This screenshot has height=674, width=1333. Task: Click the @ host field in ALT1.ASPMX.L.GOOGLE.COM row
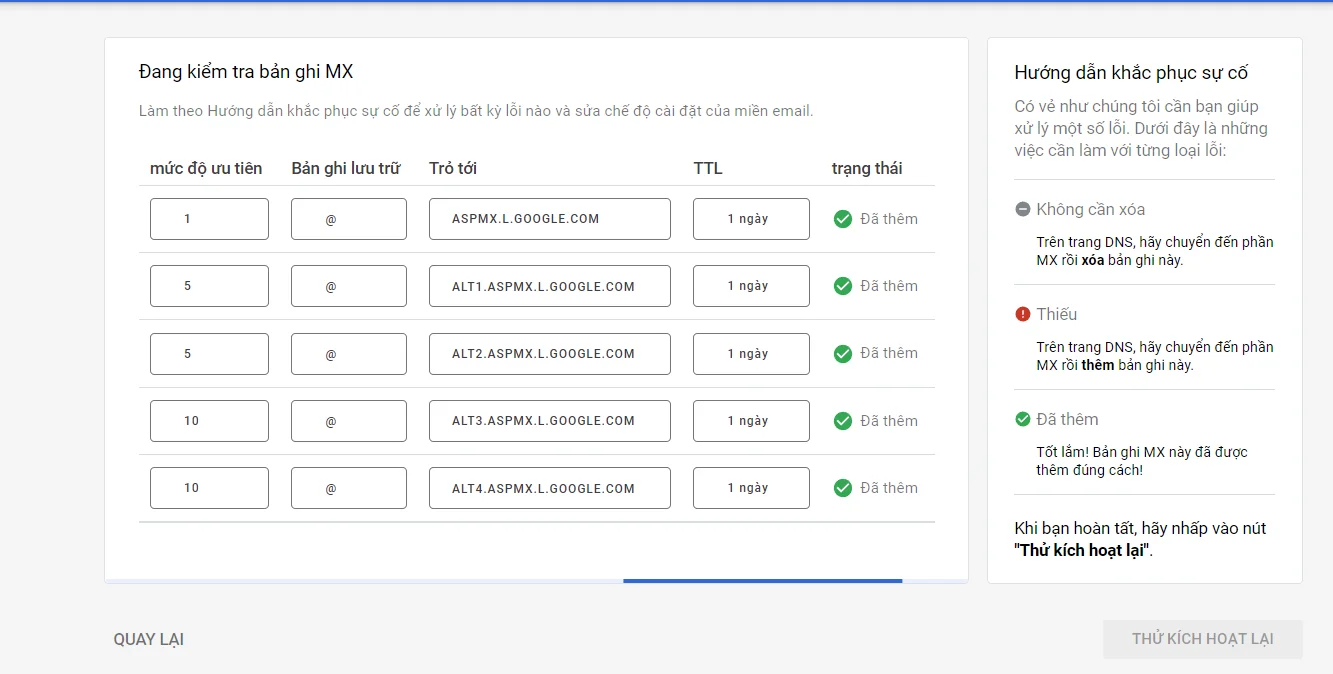(349, 286)
